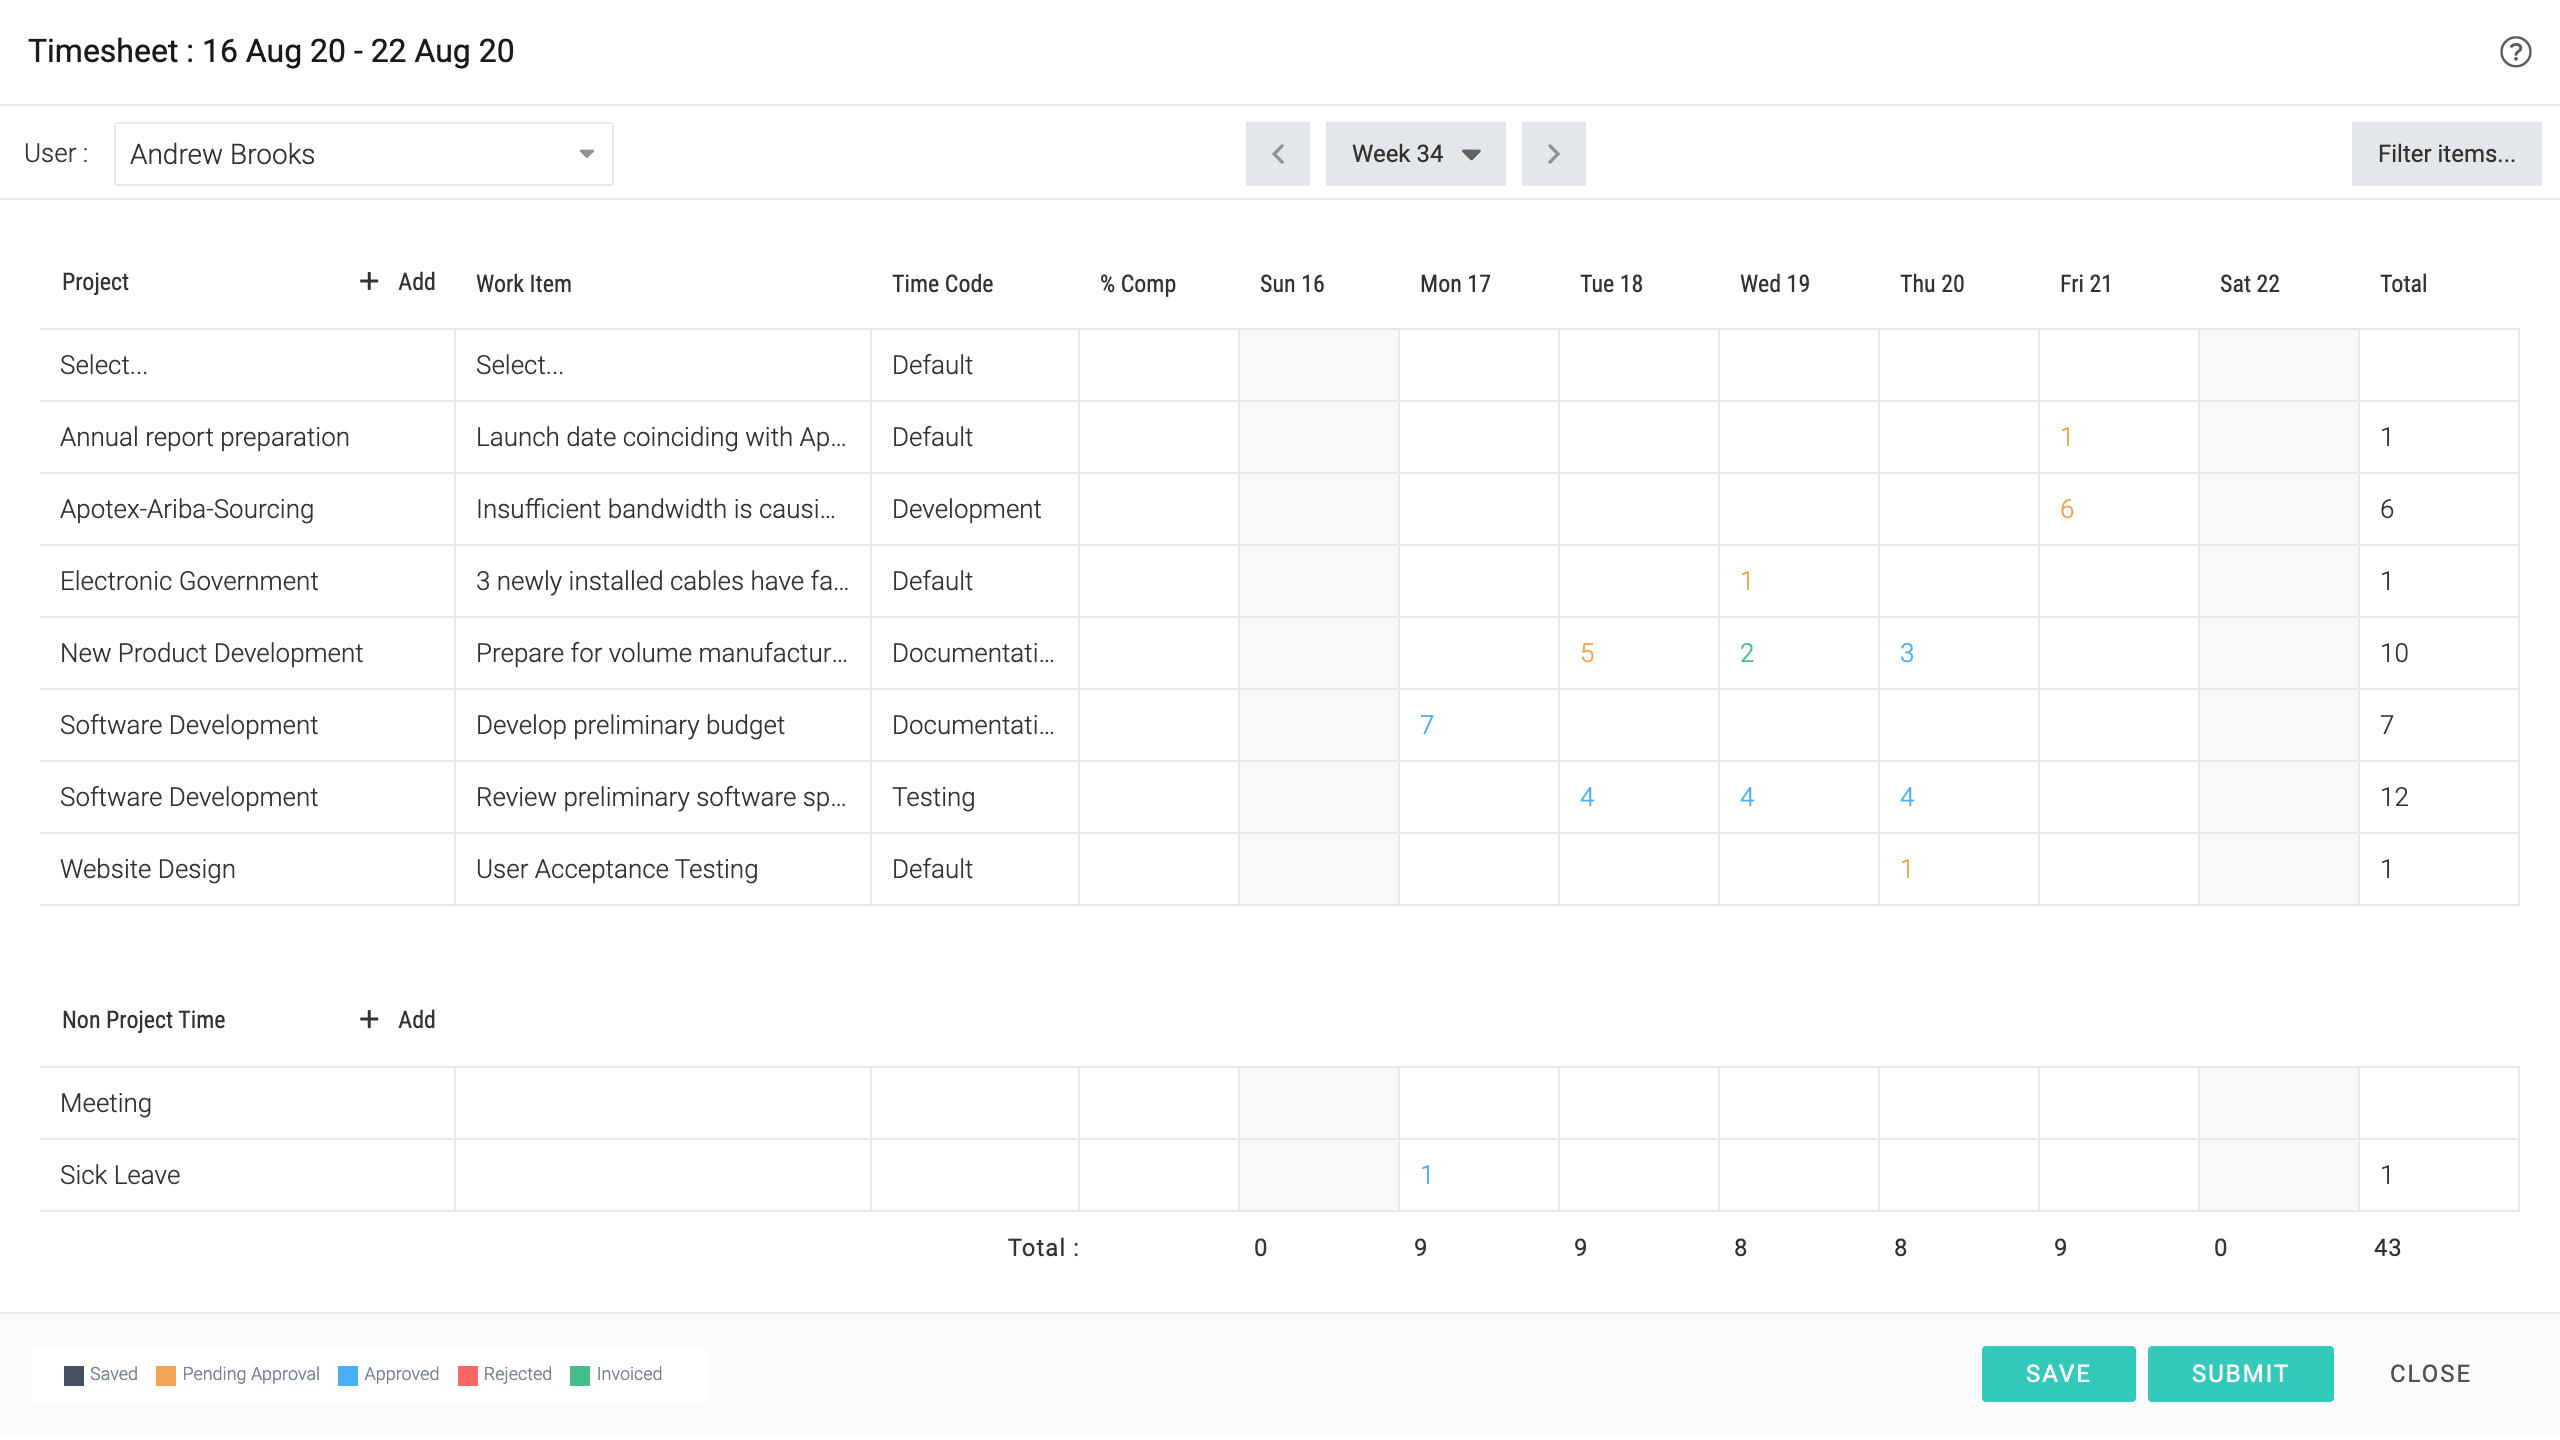Go to next week arrow

coord(1553,154)
